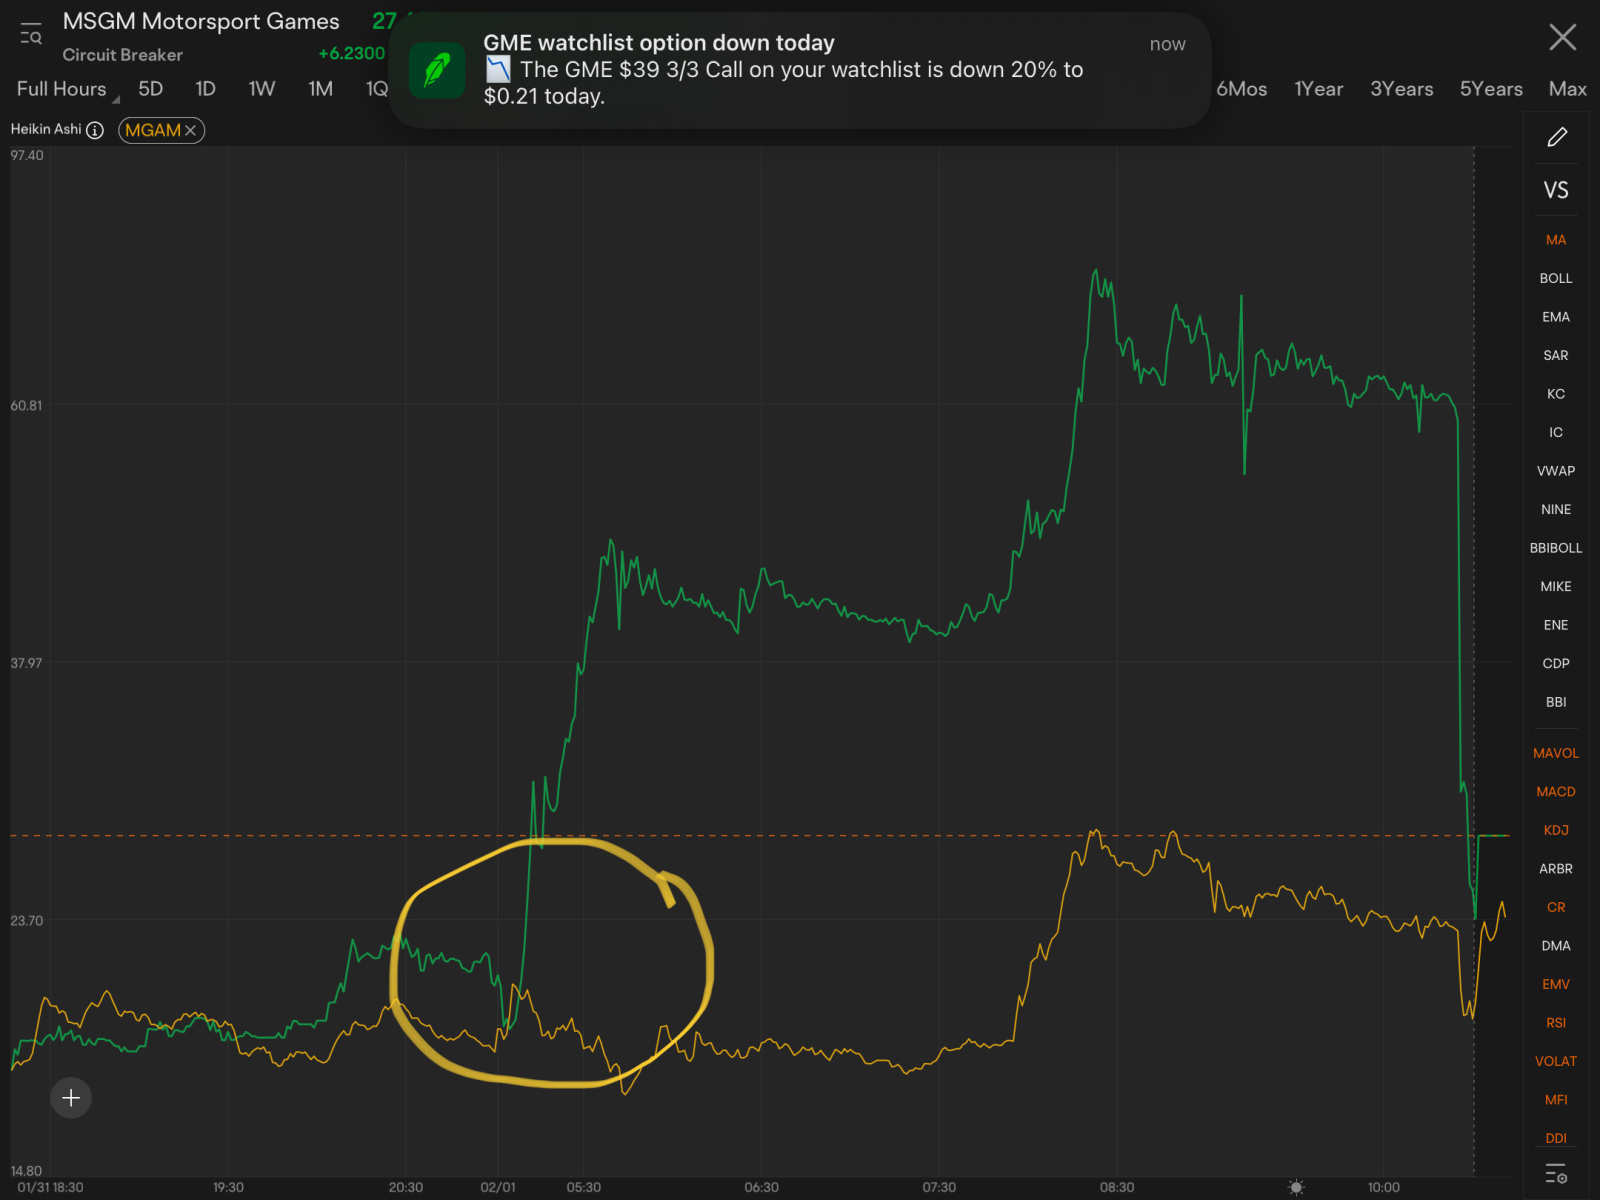The image size is (1600, 1200).
Task: Open the VS compare option
Action: pos(1556,190)
